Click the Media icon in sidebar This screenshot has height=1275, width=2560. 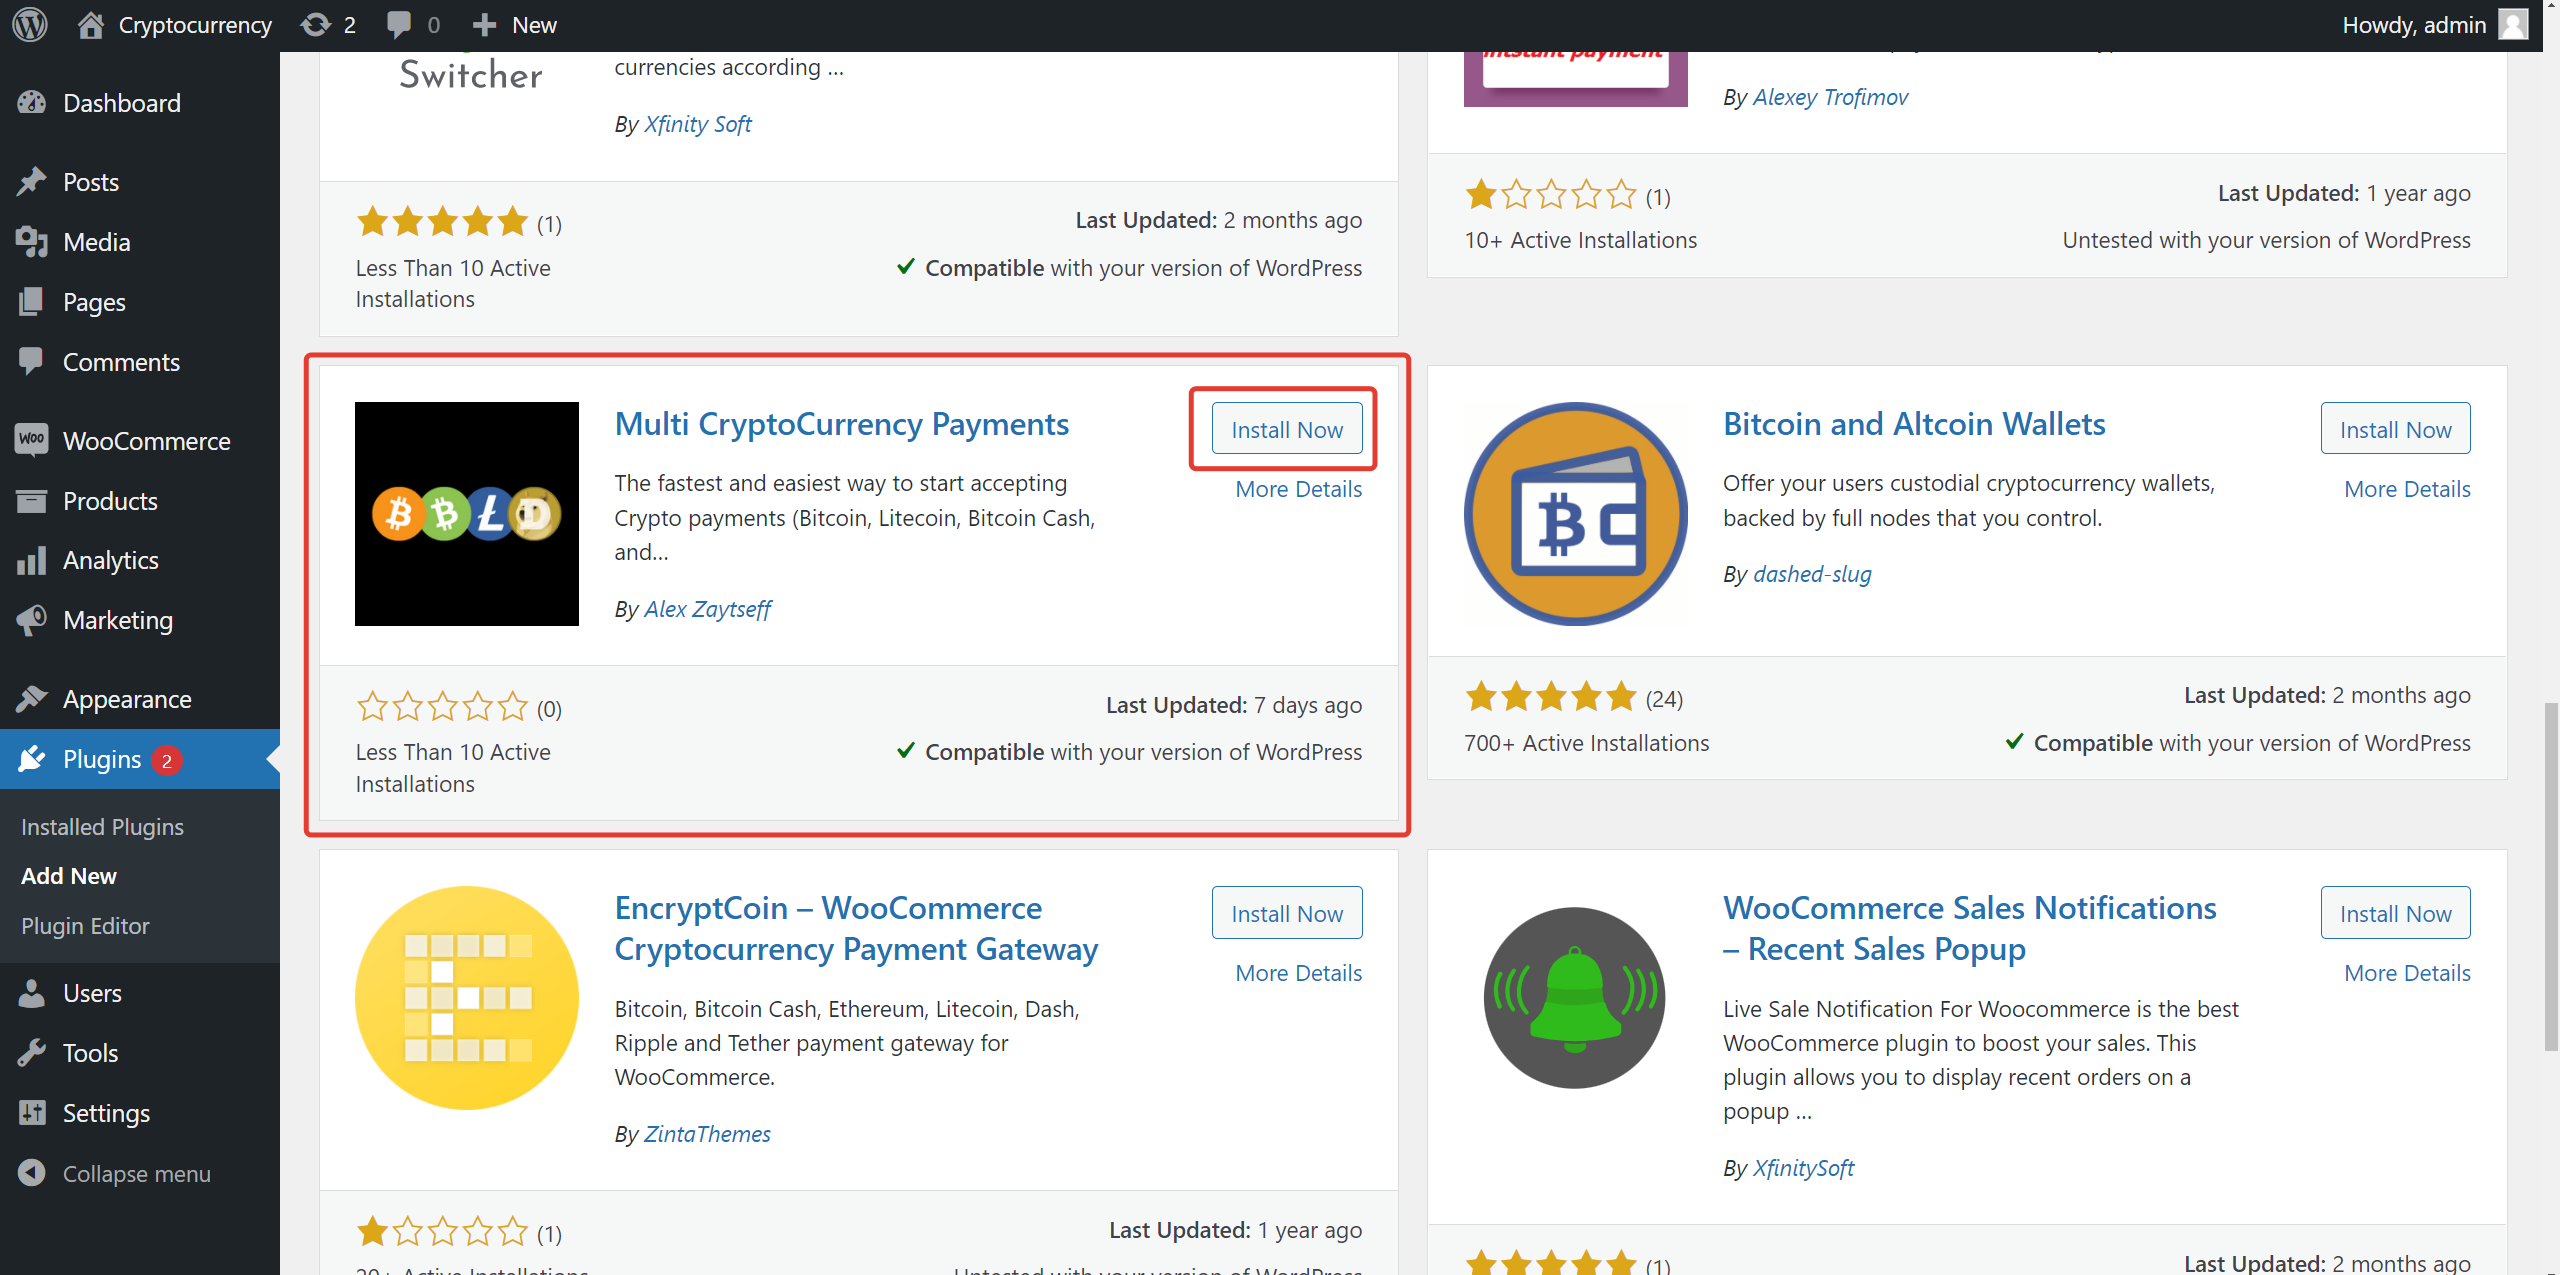click(x=32, y=242)
